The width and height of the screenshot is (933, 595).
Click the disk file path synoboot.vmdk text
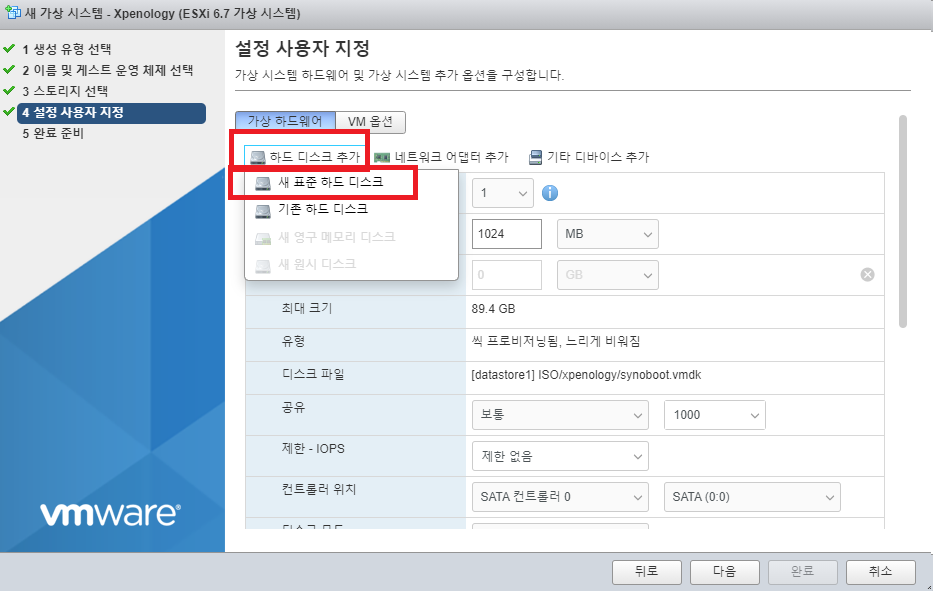point(586,375)
